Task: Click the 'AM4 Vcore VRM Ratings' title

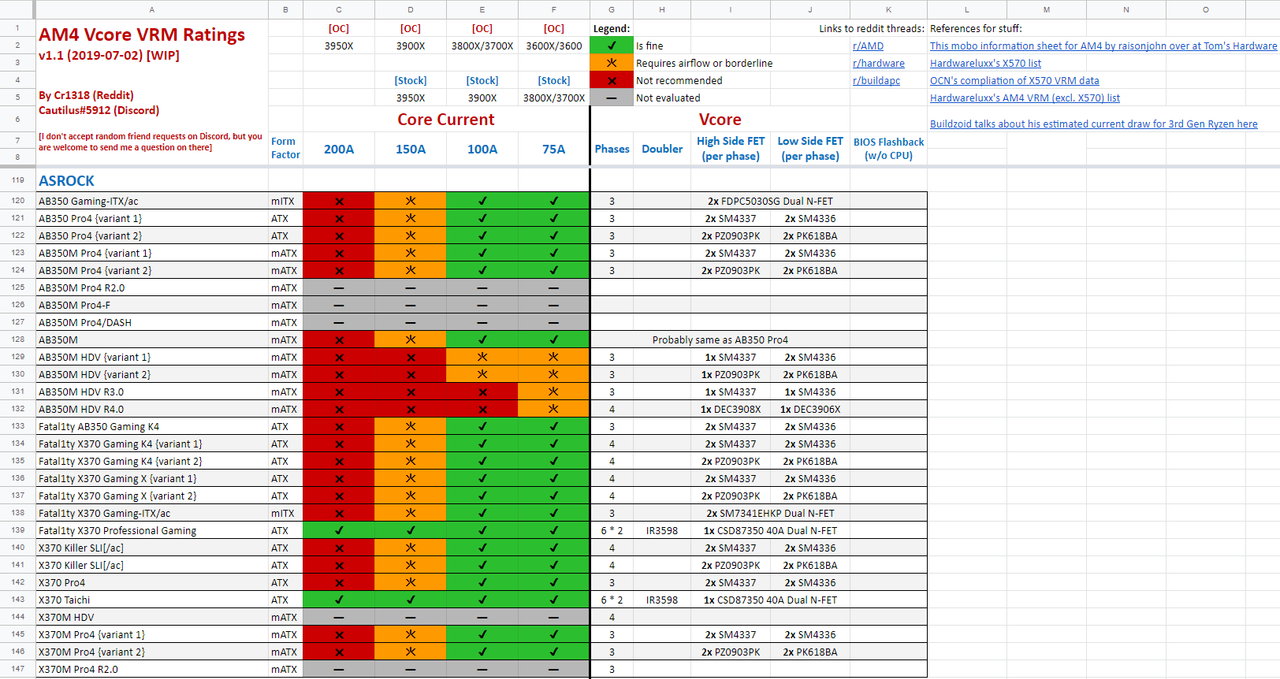Action: coord(141,34)
